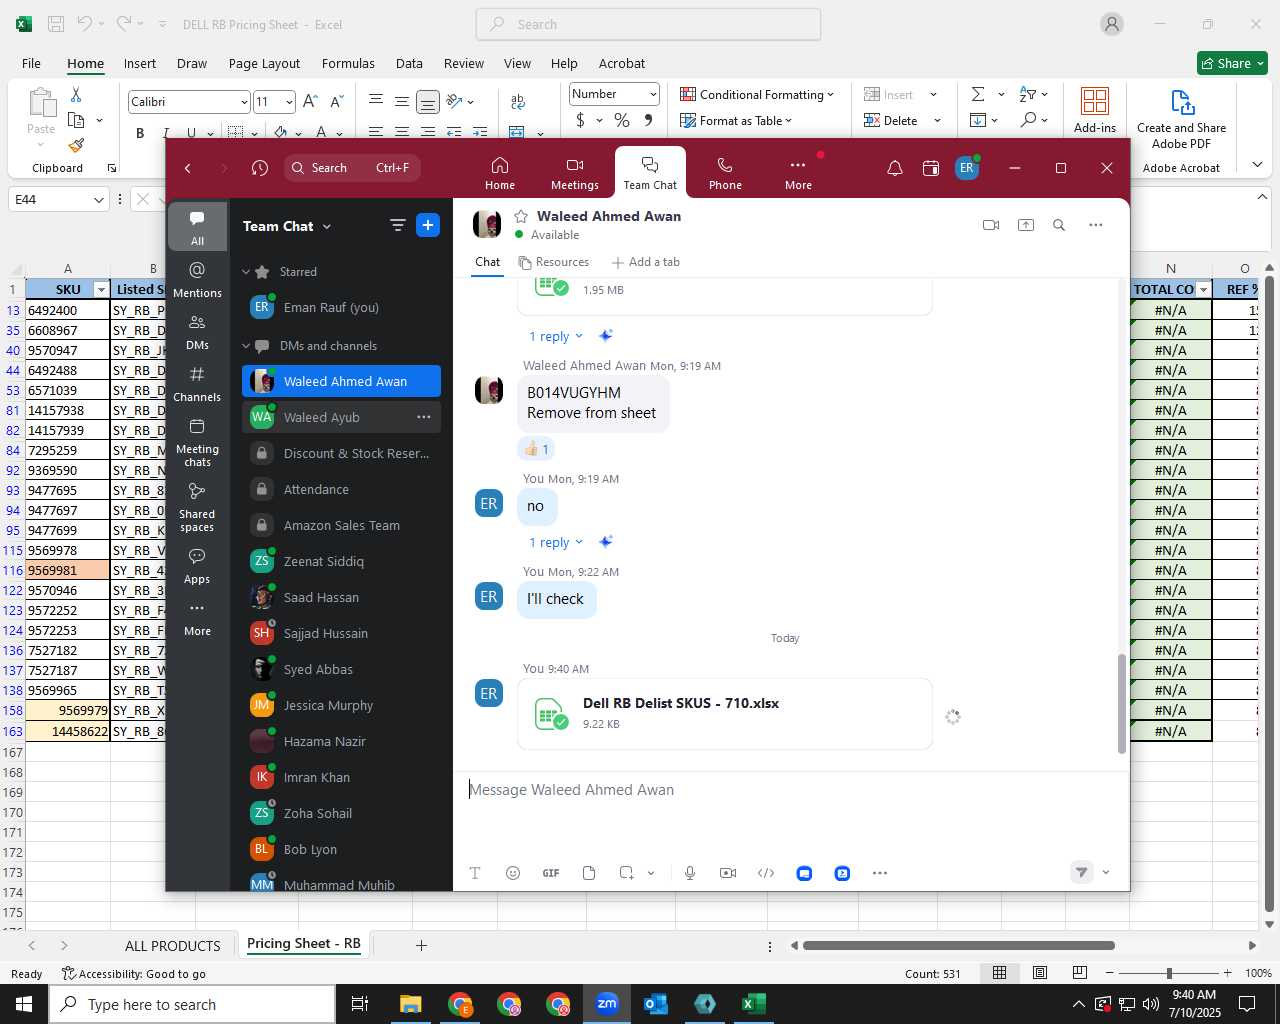Viewport: 1280px width, 1024px height.
Task: Record audio message microphone icon
Action: [x=690, y=873]
